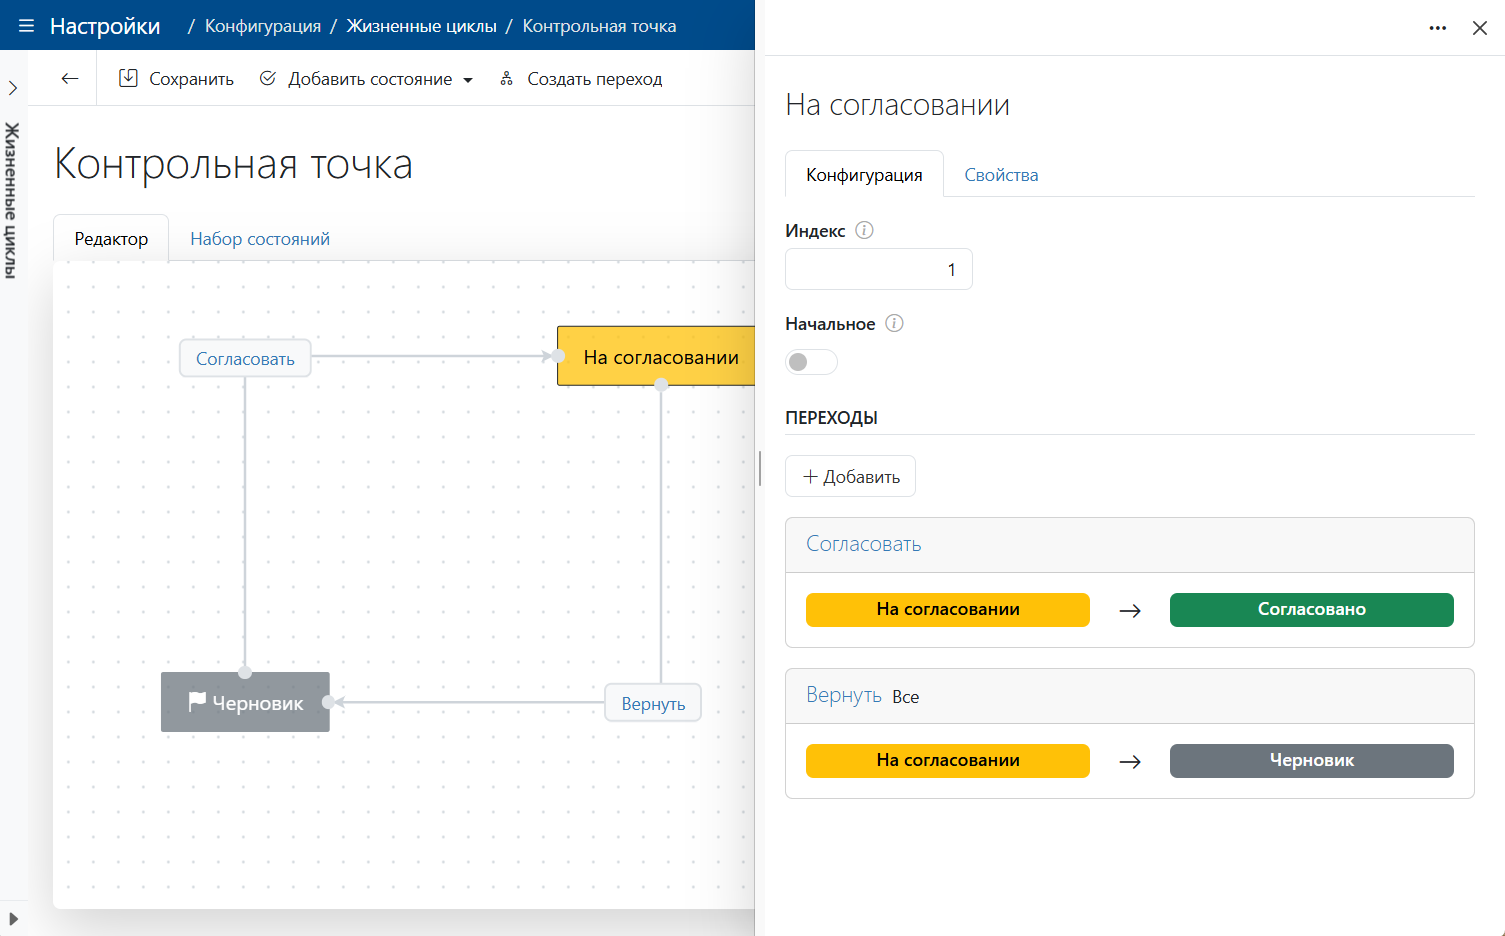Click the yellow На согласовании badge under Согласовать

point(948,610)
